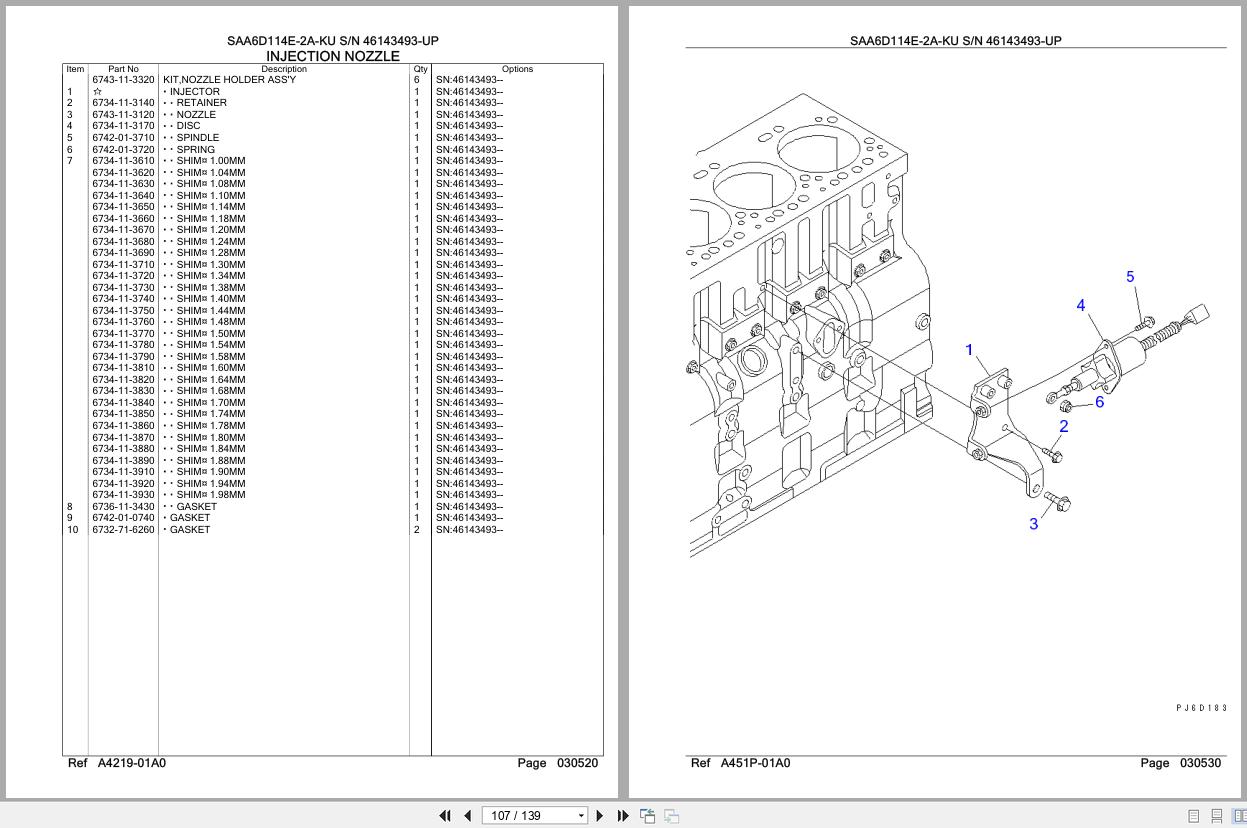
Task: Click callout number 3 on diagram
Action: 1034,524
